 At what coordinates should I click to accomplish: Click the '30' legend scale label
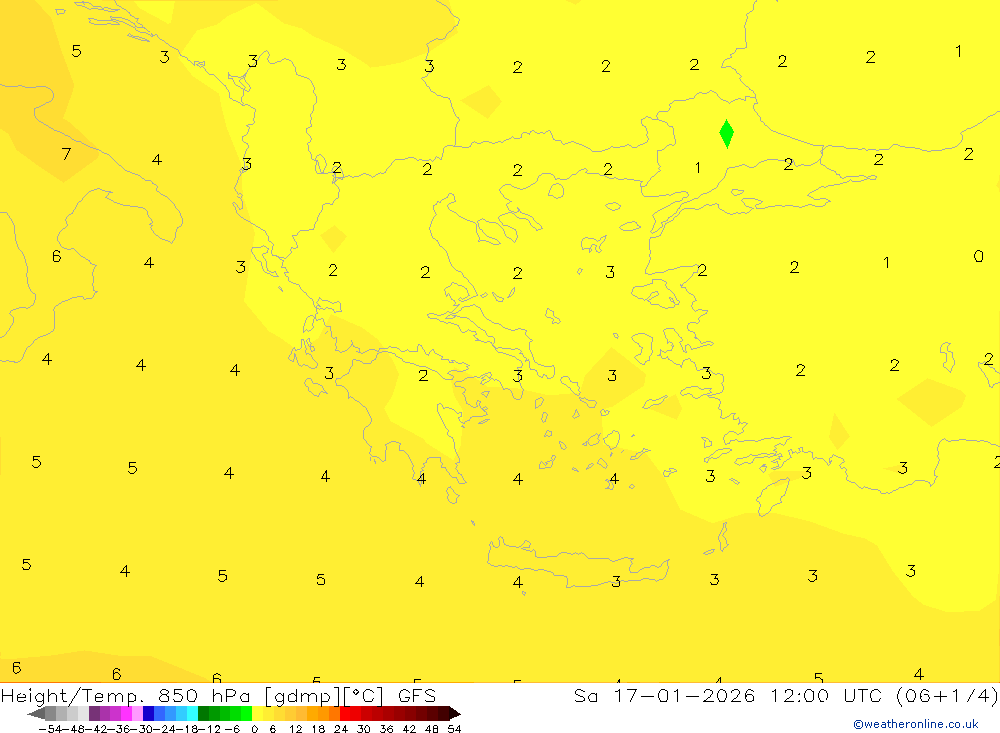coord(364,729)
